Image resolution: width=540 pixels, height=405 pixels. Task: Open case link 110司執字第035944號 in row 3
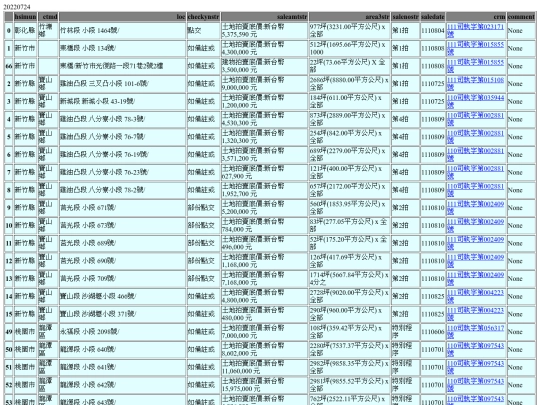[x=475, y=101]
